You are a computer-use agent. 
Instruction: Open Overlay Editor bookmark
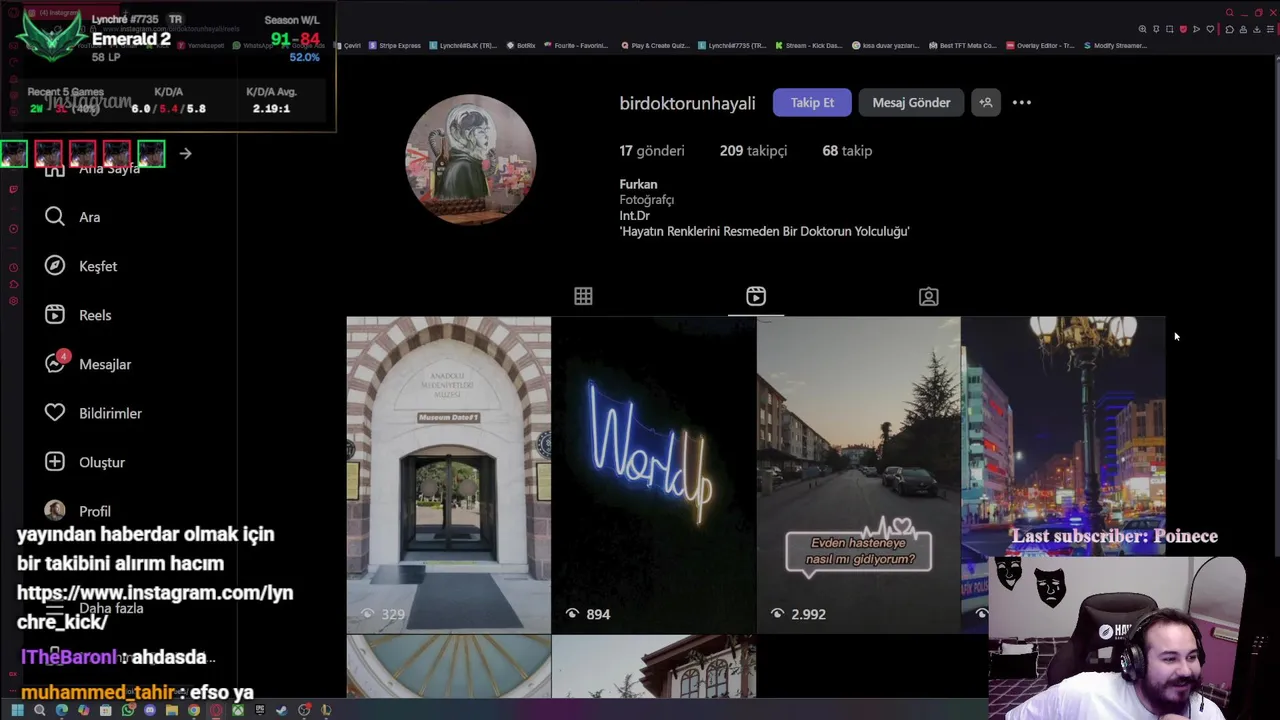pyautogui.click(x=1041, y=45)
